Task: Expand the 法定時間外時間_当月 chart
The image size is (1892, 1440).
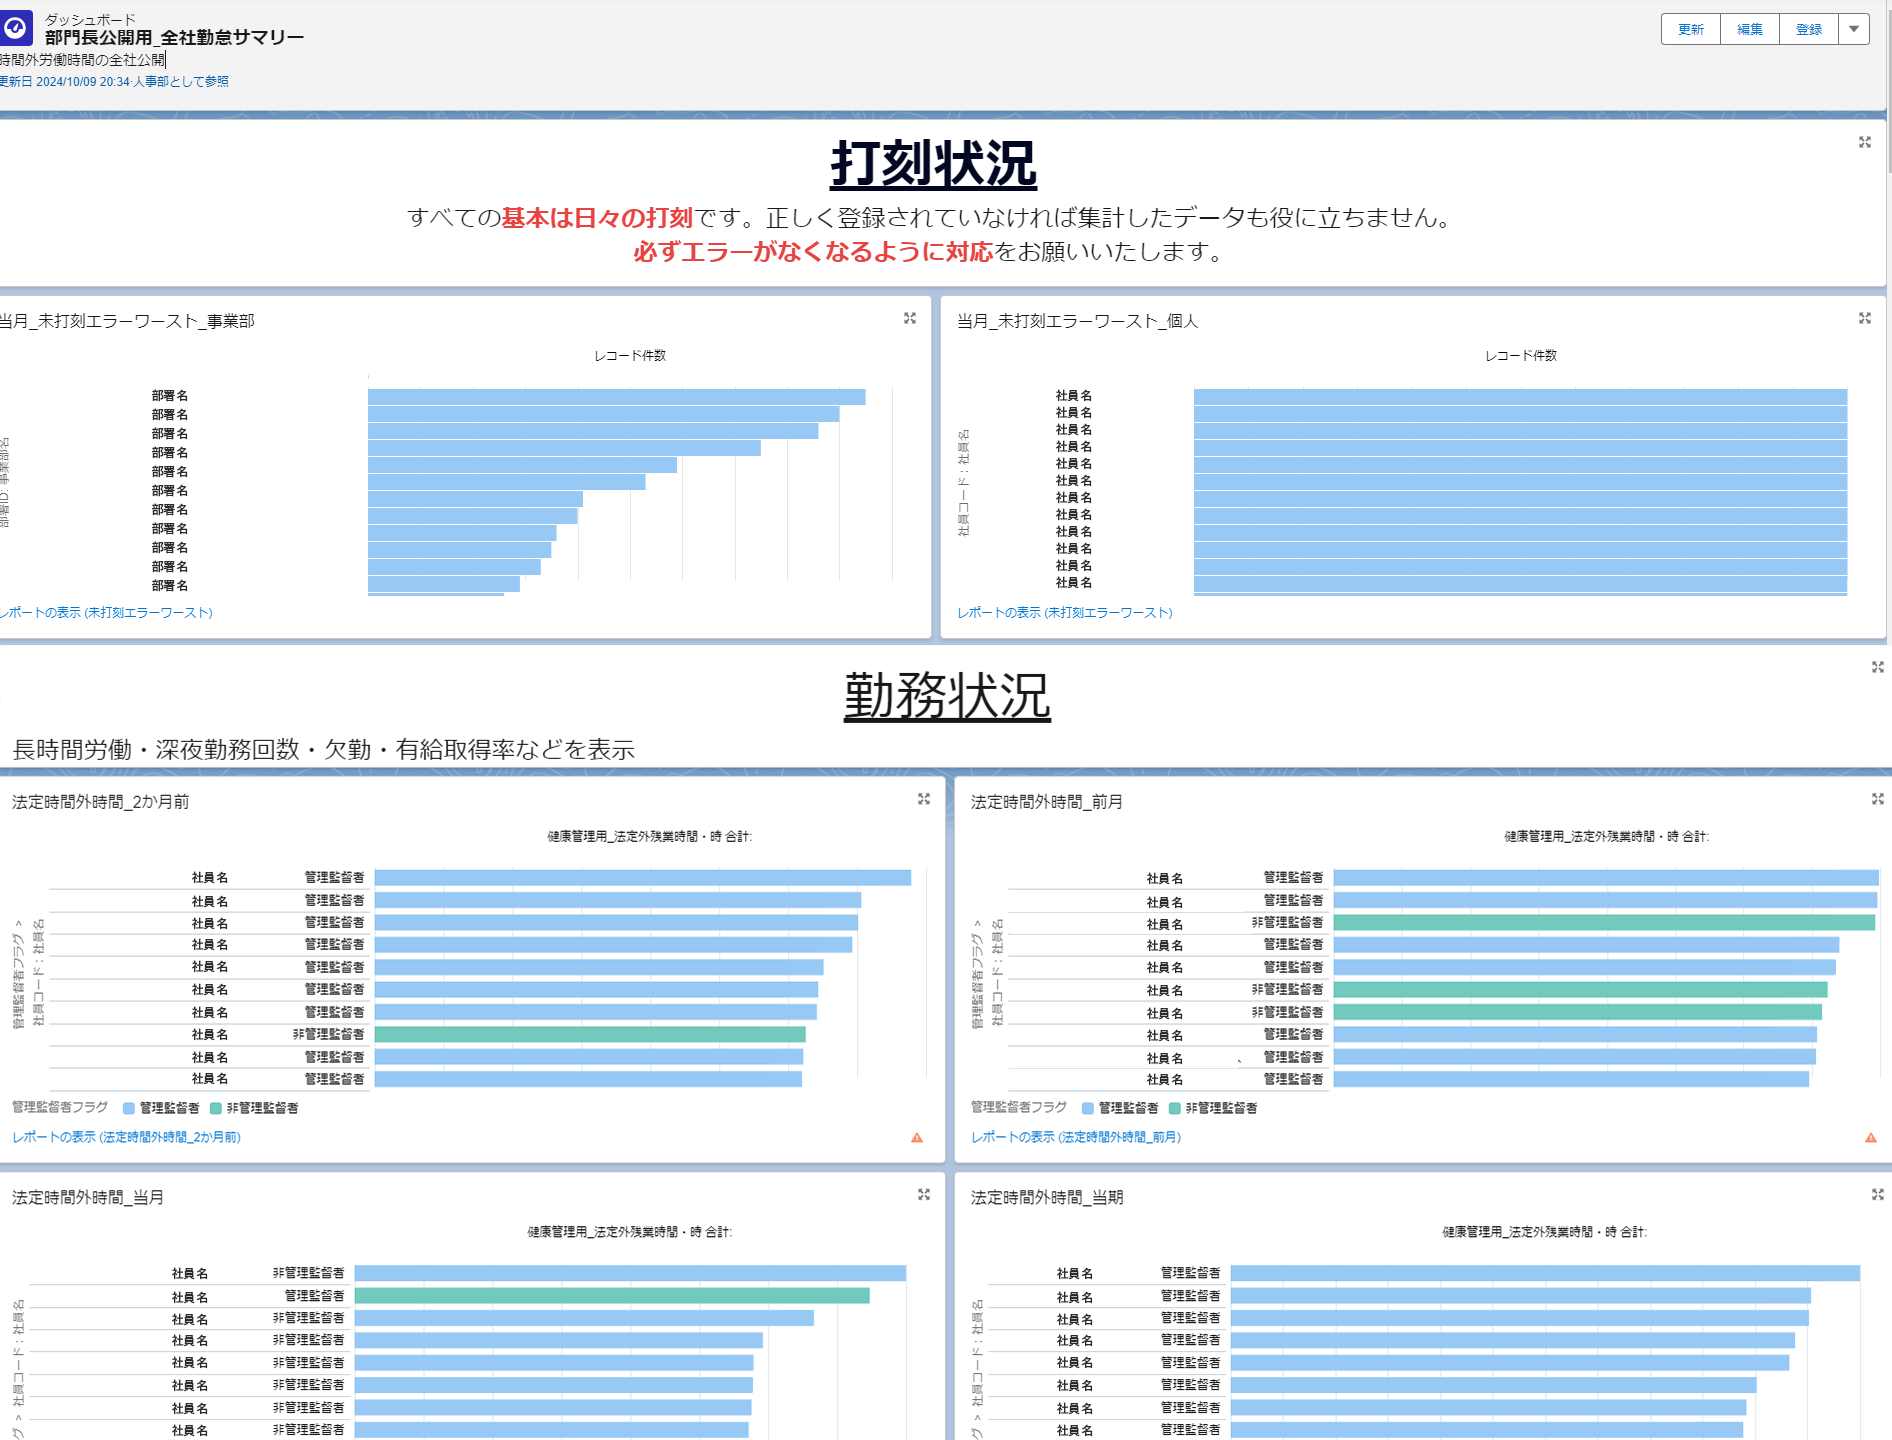Action: [922, 1193]
